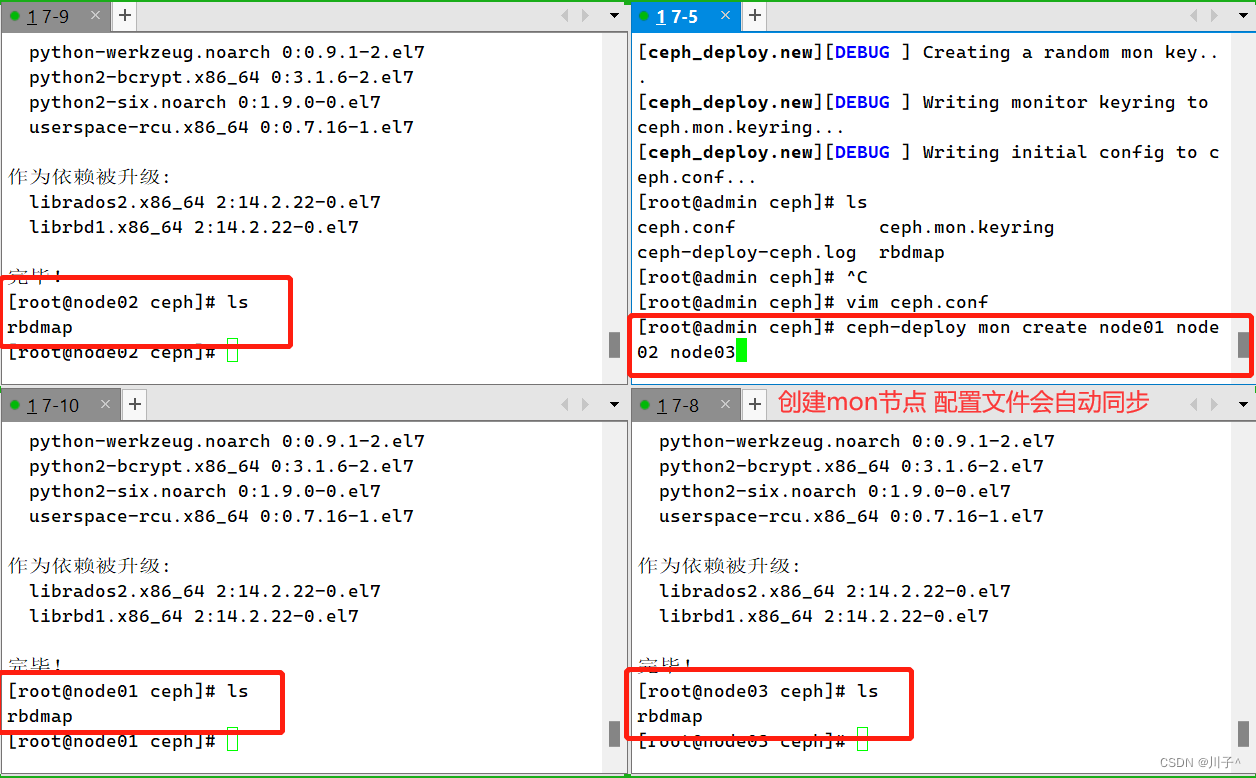Open tab list dropdown in 1 7-8 pane
This screenshot has height=778, width=1256.
(x=1244, y=405)
